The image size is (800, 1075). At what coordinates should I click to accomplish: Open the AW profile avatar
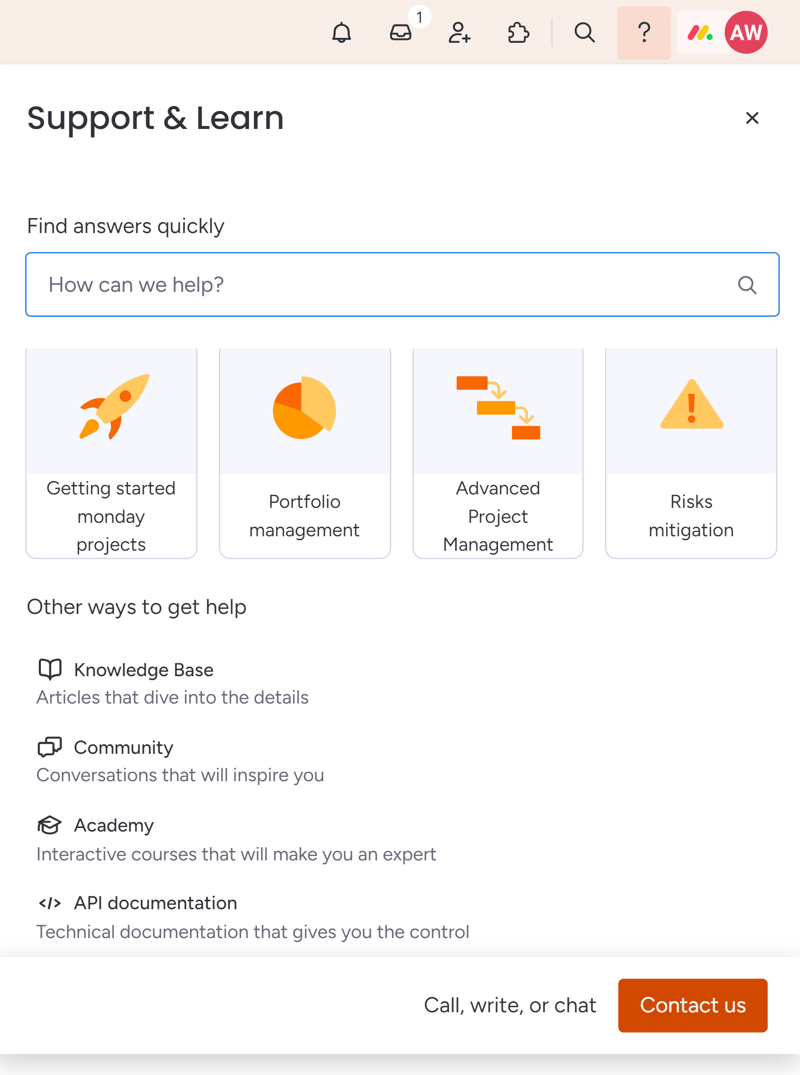(x=747, y=32)
